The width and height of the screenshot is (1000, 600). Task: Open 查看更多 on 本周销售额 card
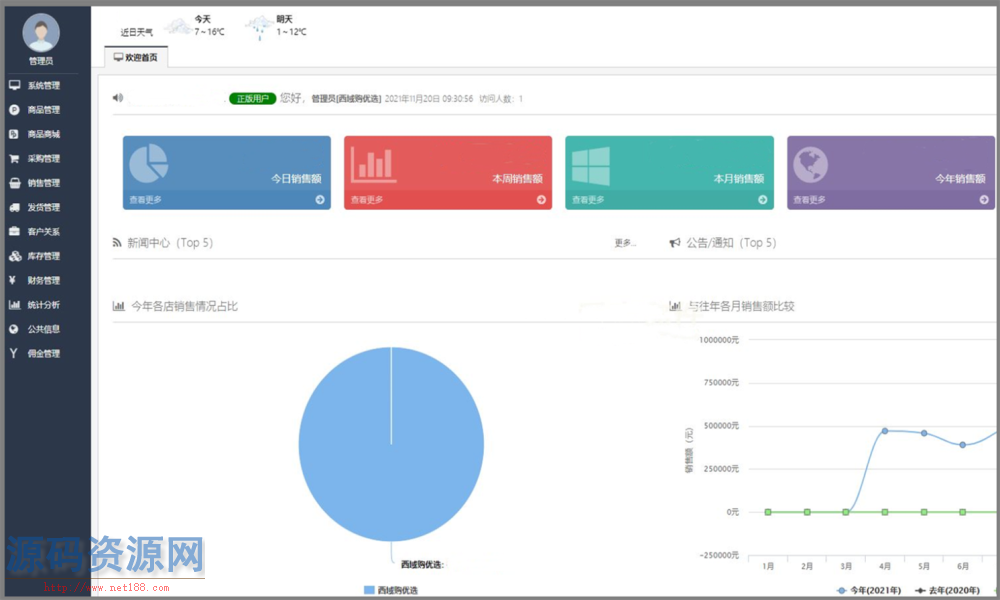367,200
